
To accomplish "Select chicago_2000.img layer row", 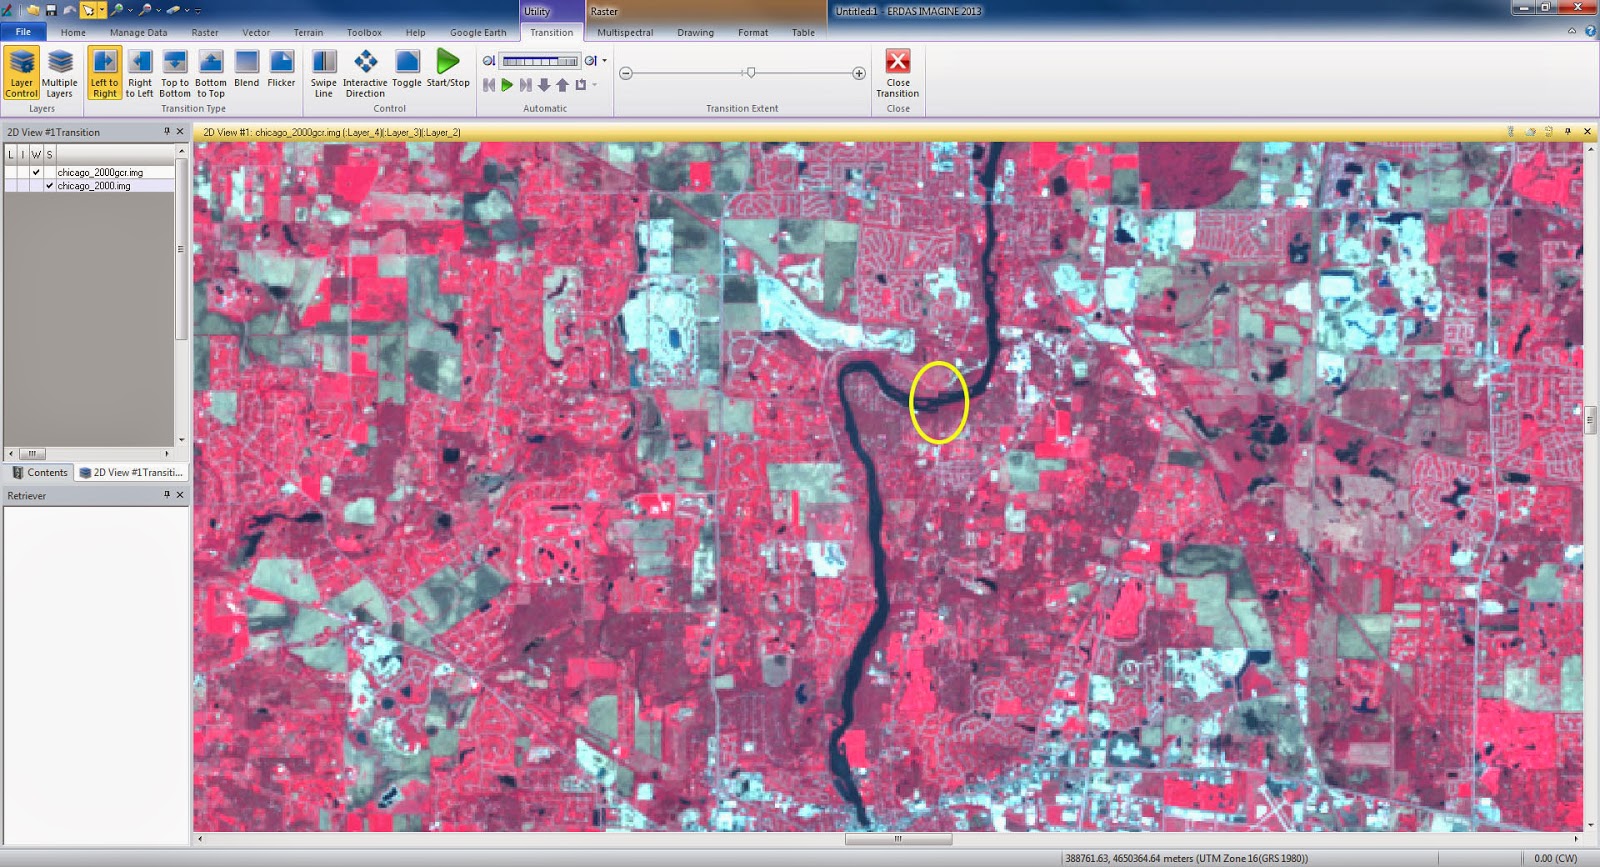I will [89, 186].
